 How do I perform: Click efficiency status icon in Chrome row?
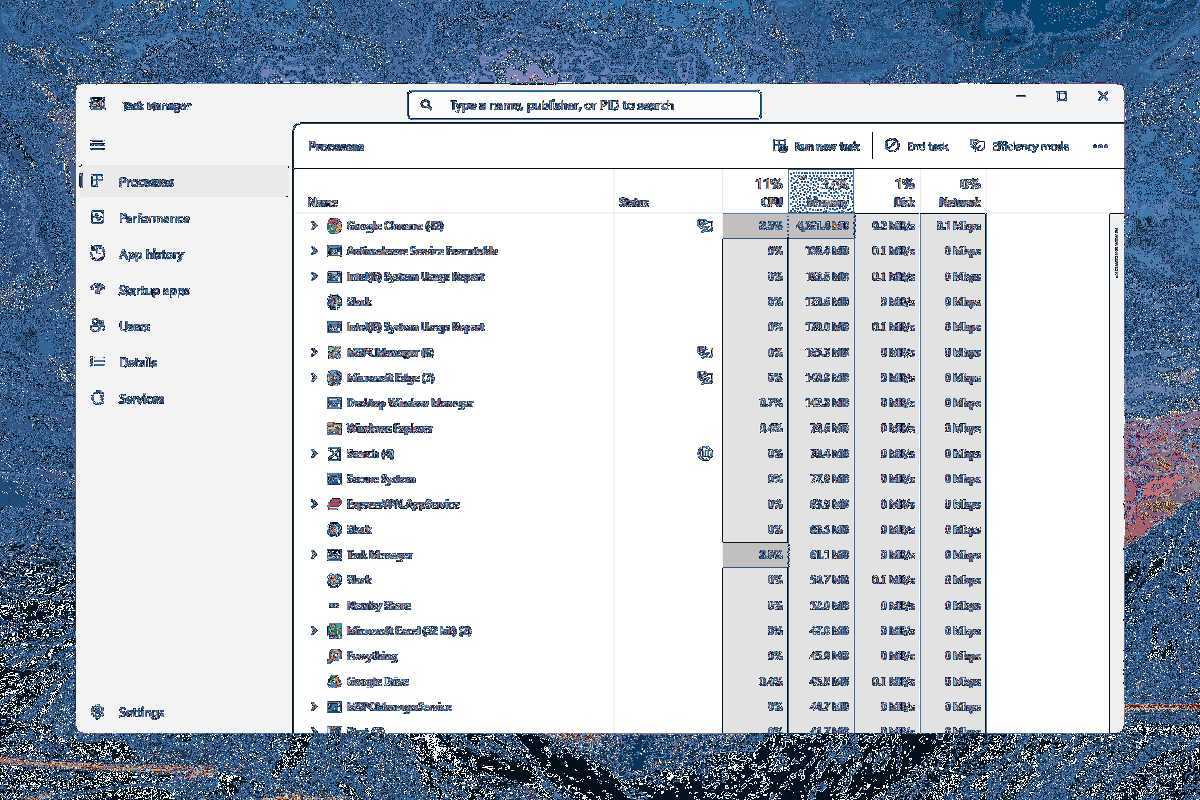coord(705,226)
